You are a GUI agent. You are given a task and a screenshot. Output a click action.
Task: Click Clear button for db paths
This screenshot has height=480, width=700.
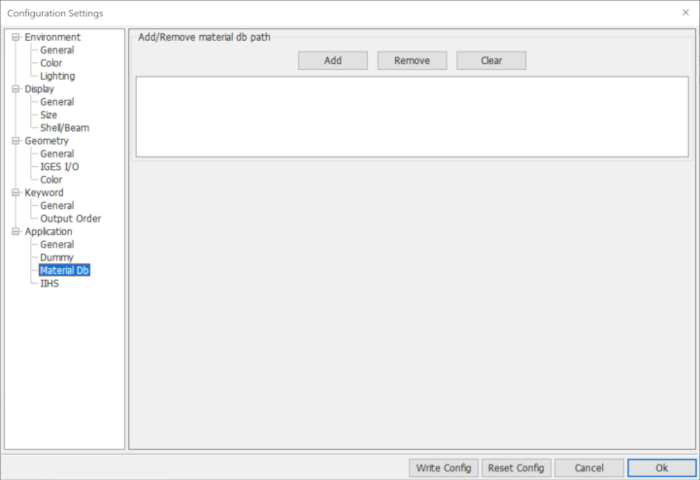(x=491, y=60)
